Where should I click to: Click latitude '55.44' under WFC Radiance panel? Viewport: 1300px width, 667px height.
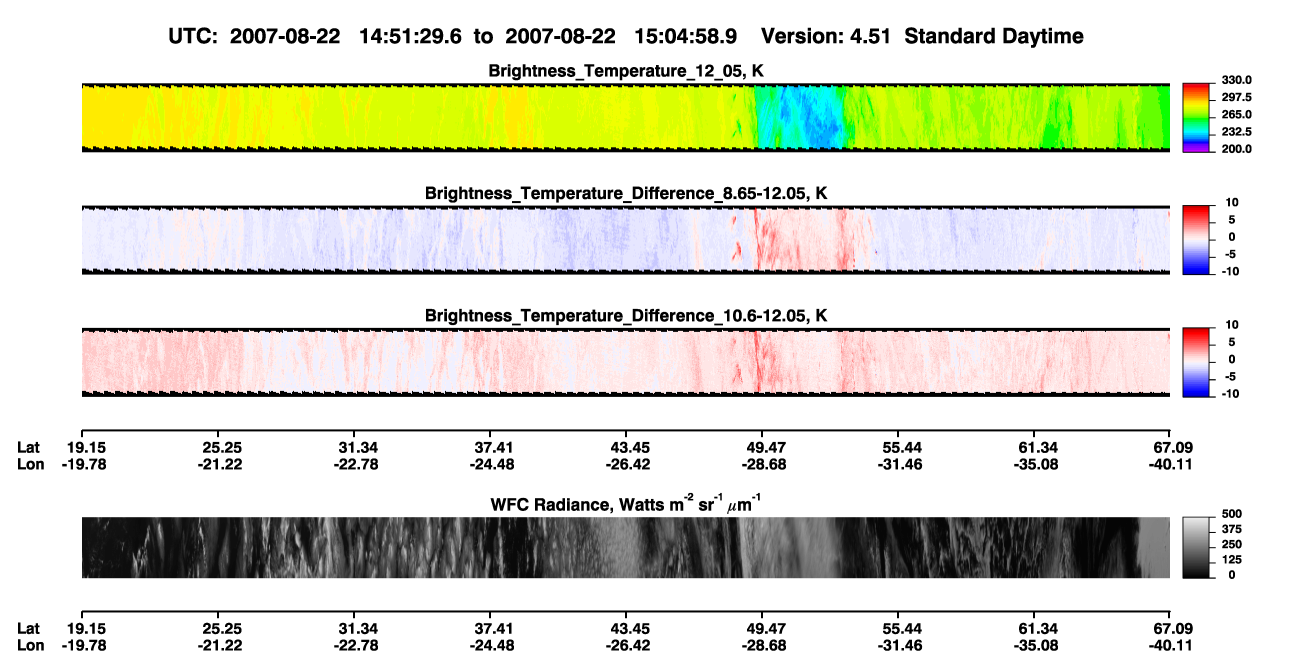pyautogui.click(x=902, y=628)
